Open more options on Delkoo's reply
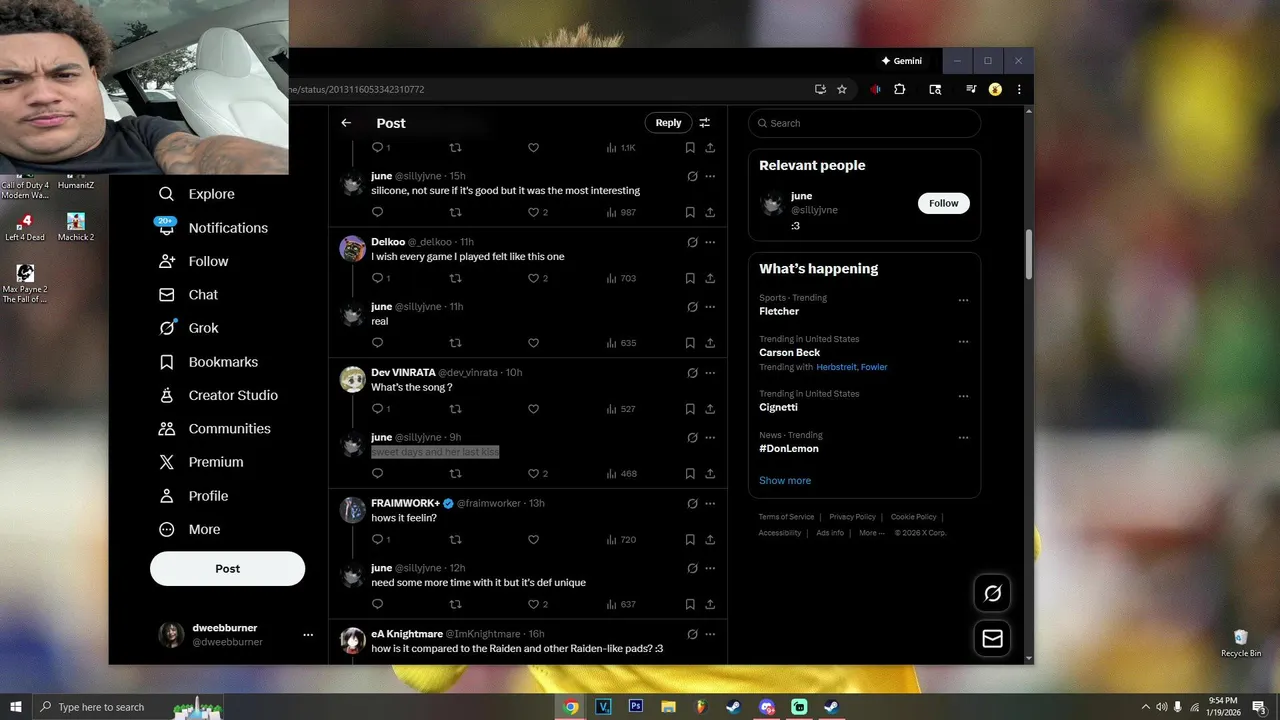 pyautogui.click(x=710, y=242)
